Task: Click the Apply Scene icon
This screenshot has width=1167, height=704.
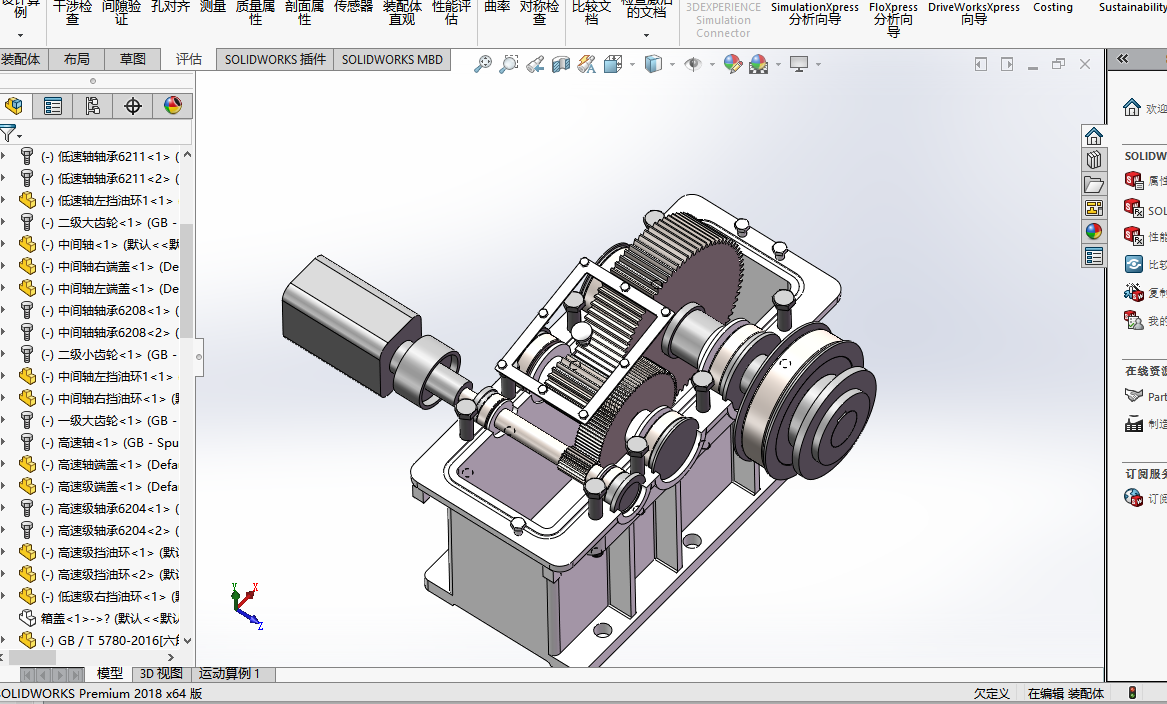Action: pyautogui.click(x=758, y=65)
